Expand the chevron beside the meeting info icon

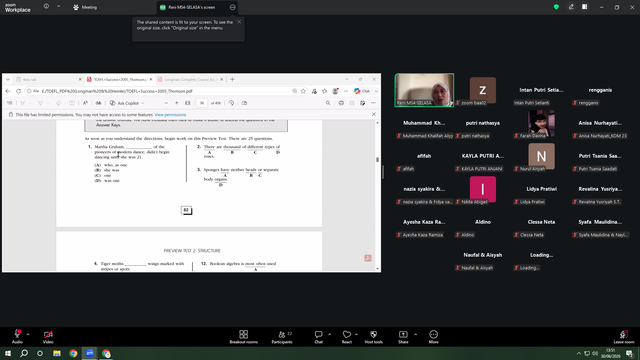click(58, 7)
